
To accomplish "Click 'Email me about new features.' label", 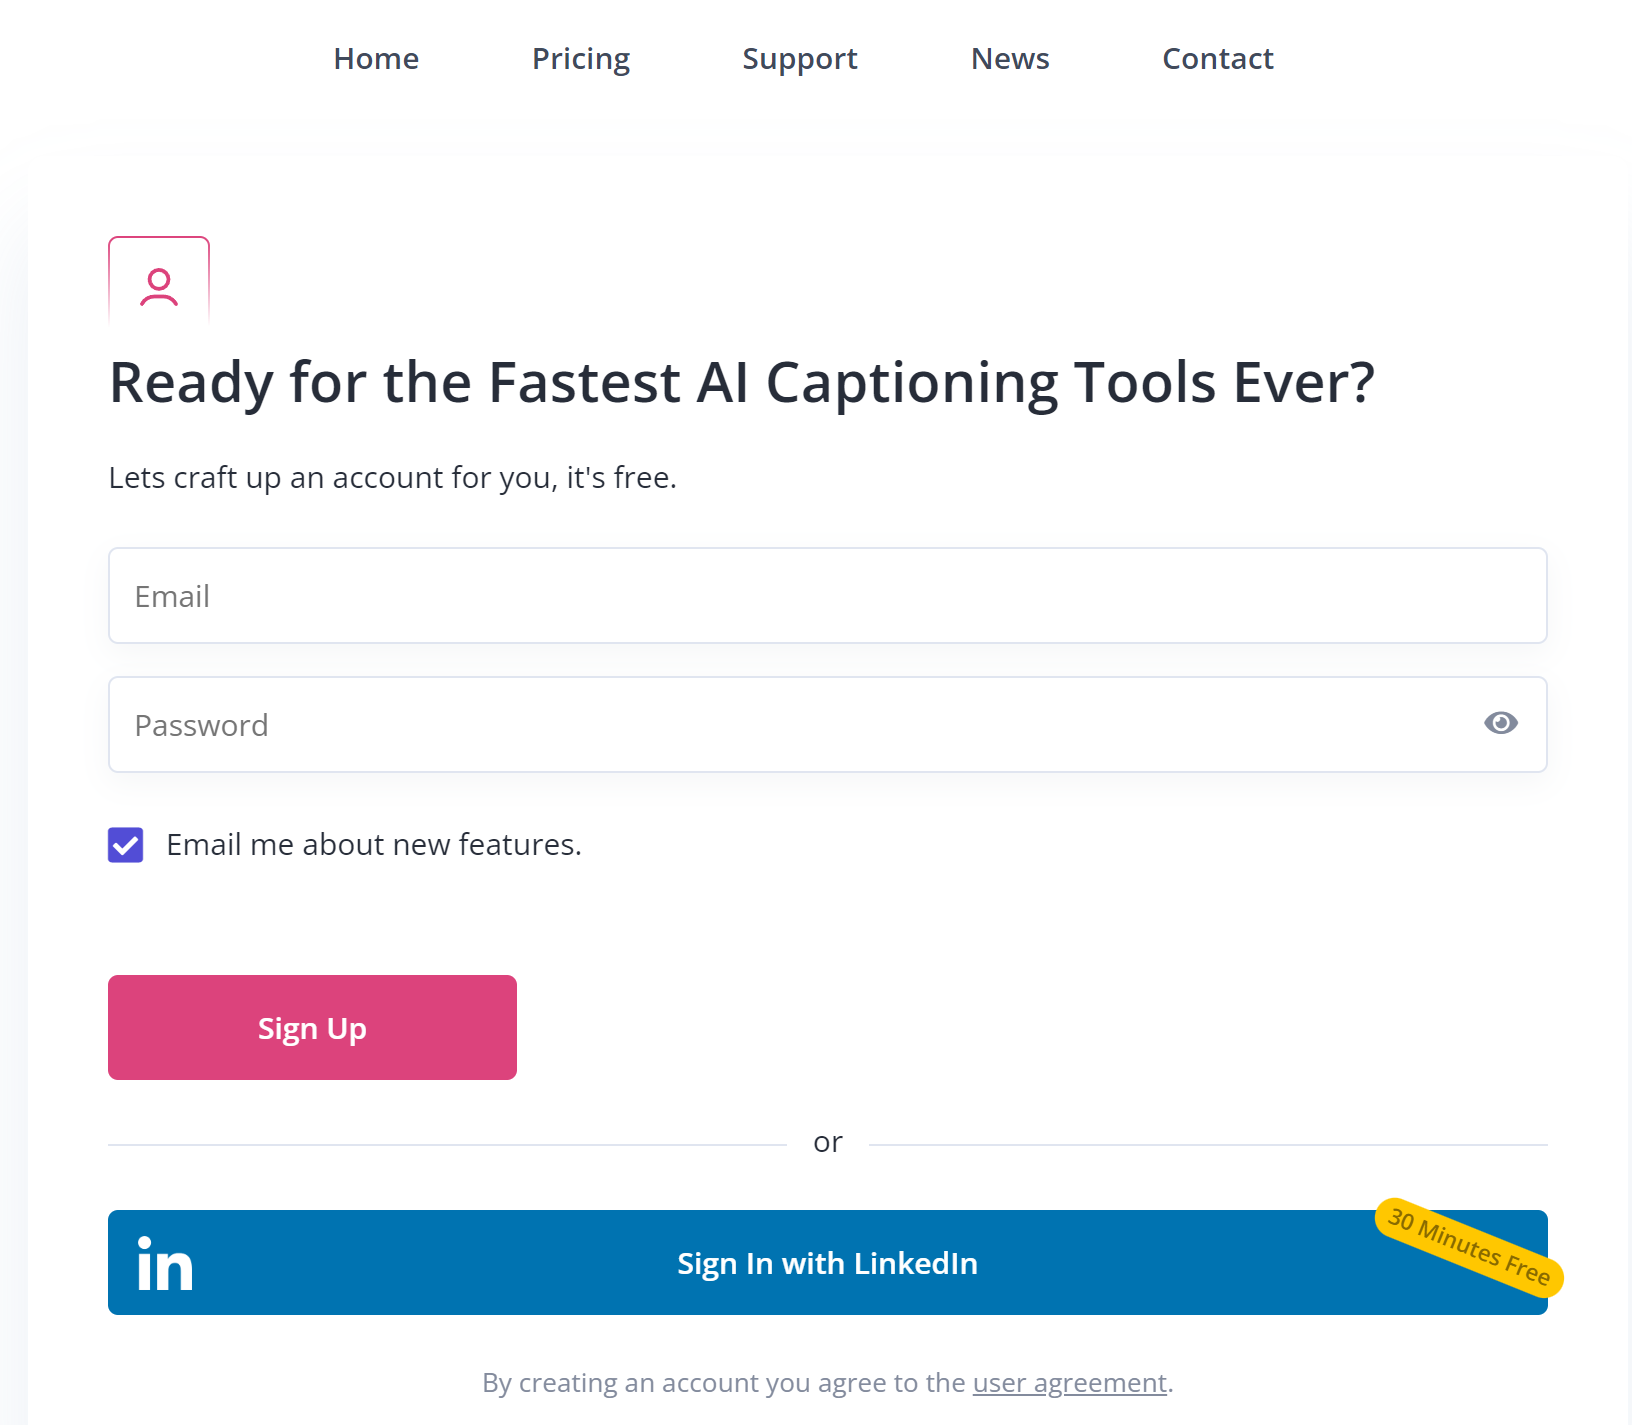I will [x=374, y=845].
